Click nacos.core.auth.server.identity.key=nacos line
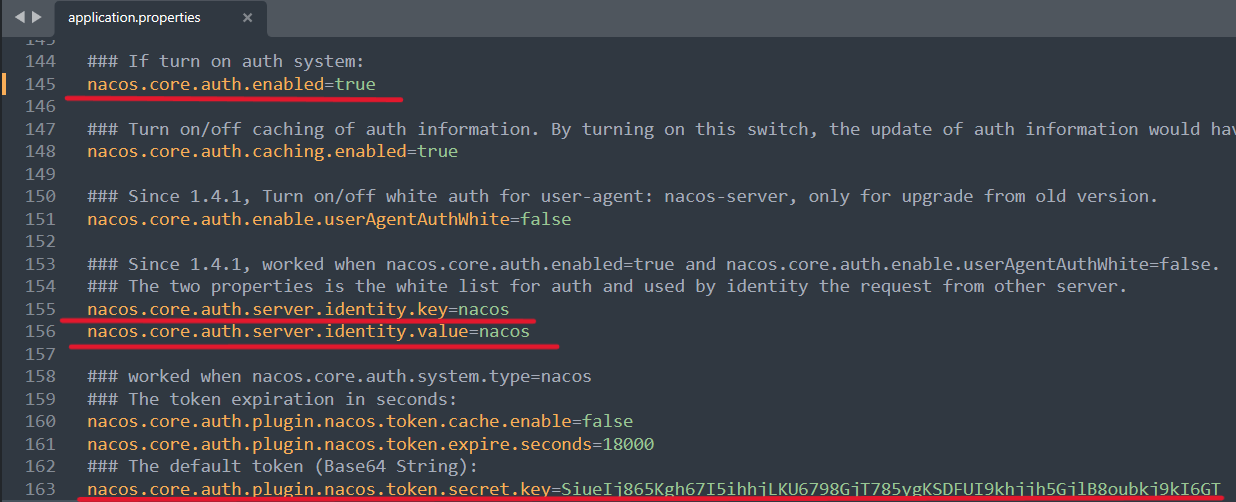 (298, 309)
